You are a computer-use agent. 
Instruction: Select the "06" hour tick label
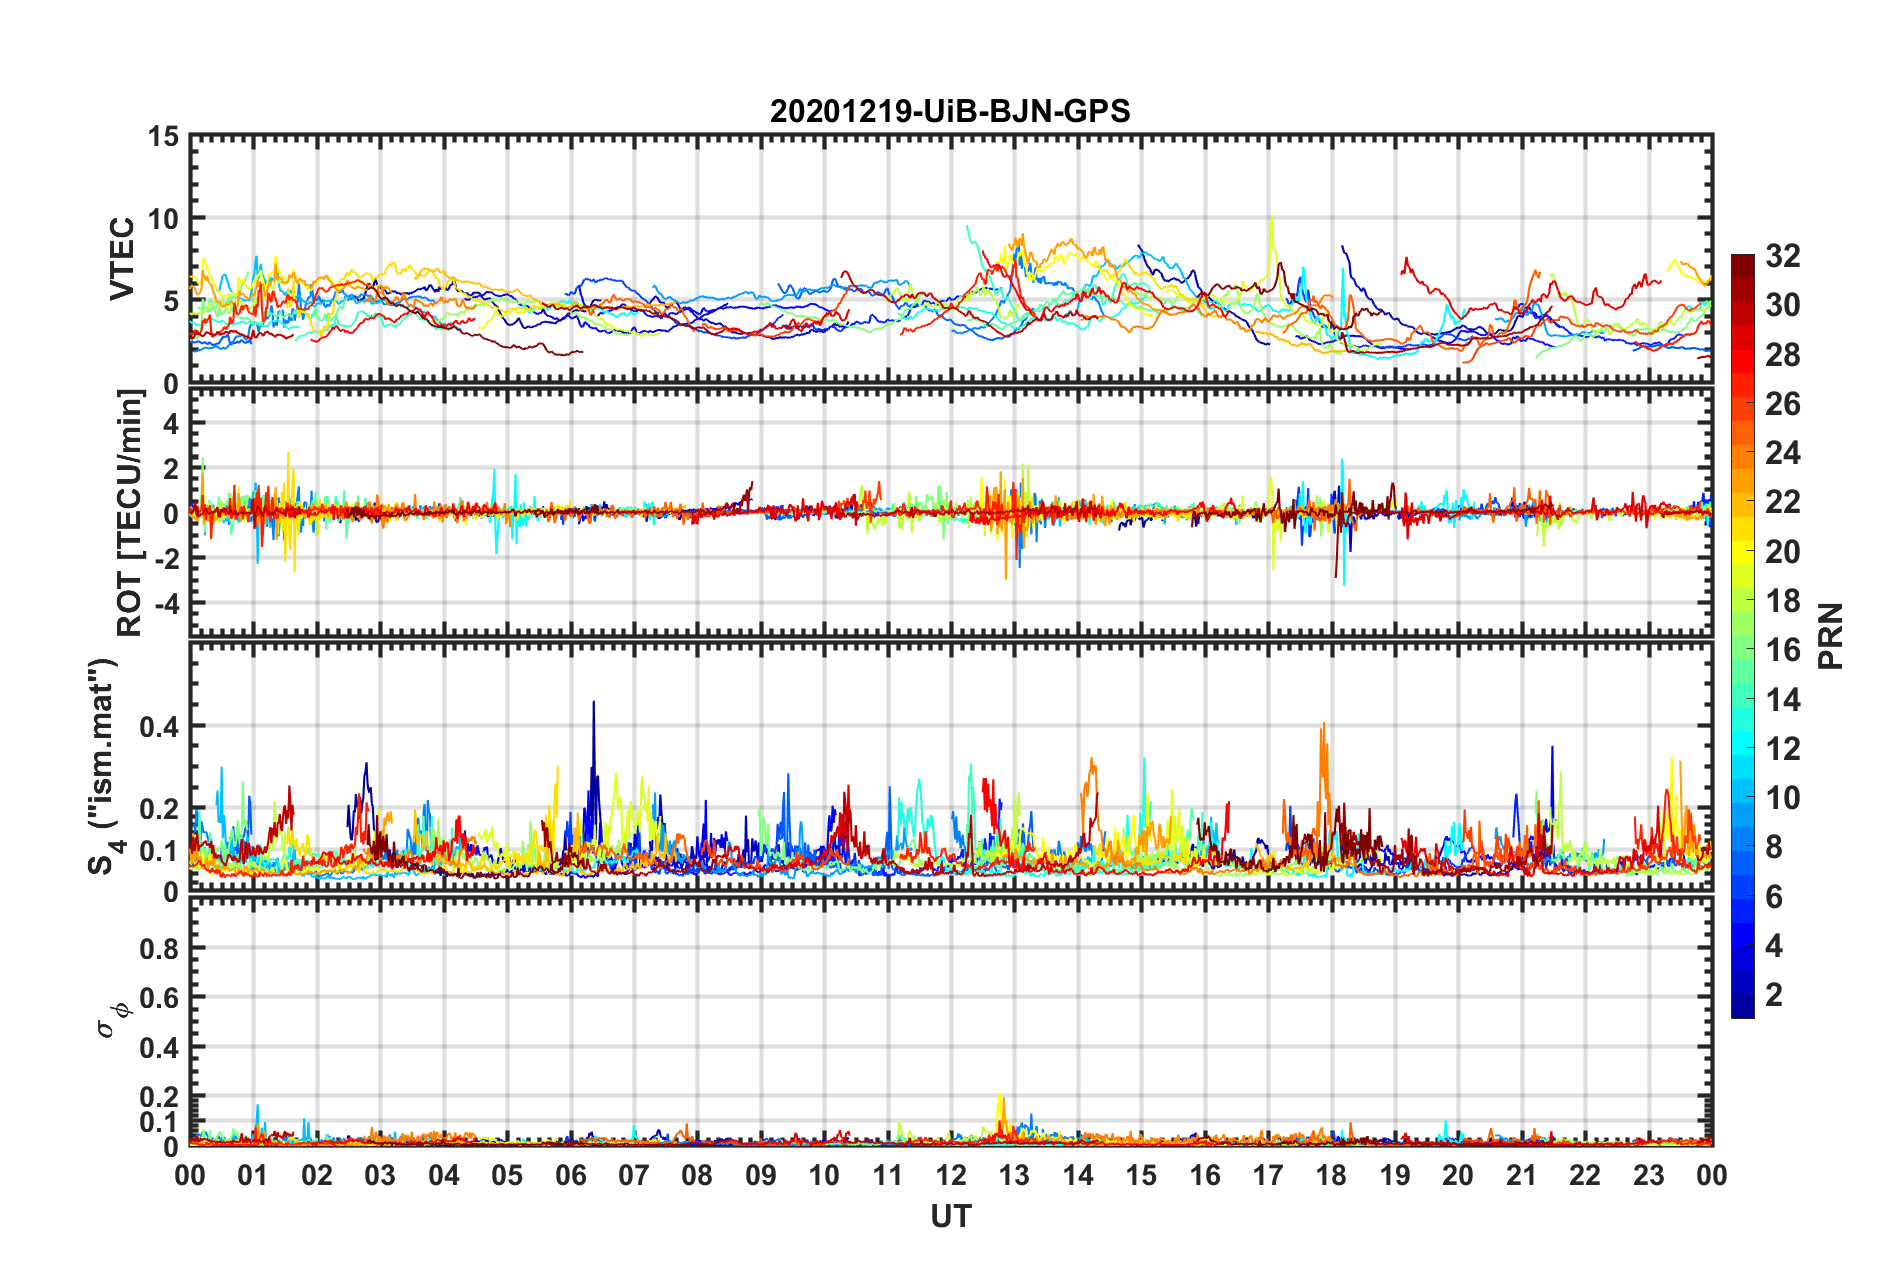(570, 1175)
